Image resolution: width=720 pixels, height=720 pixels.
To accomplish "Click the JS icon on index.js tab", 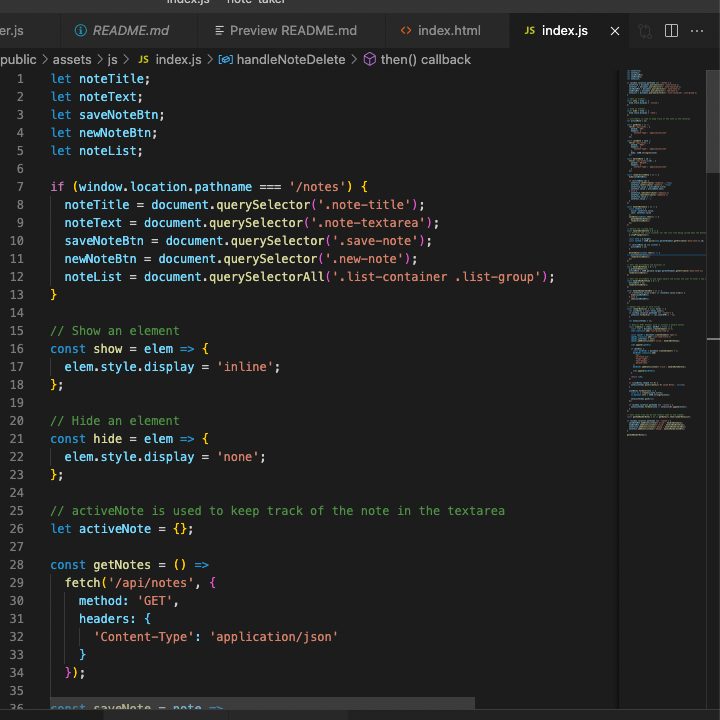I will tap(529, 31).
